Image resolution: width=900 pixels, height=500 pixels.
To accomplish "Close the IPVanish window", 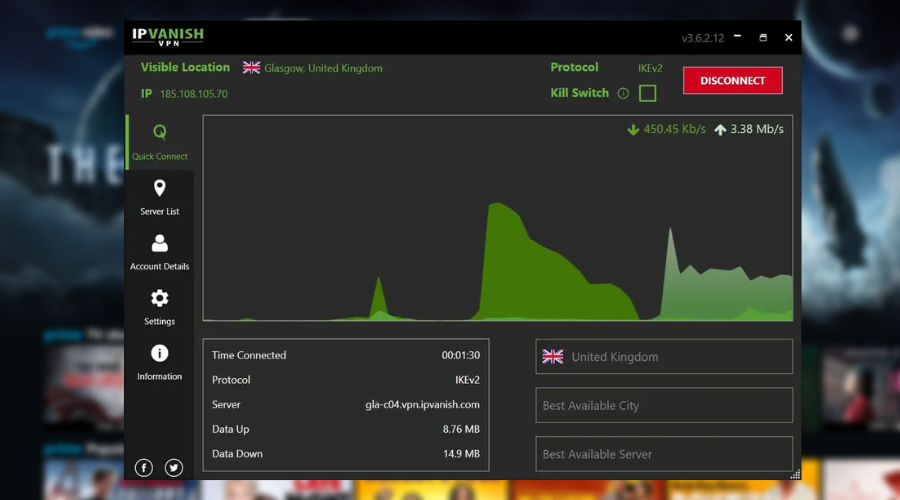I will 789,37.
